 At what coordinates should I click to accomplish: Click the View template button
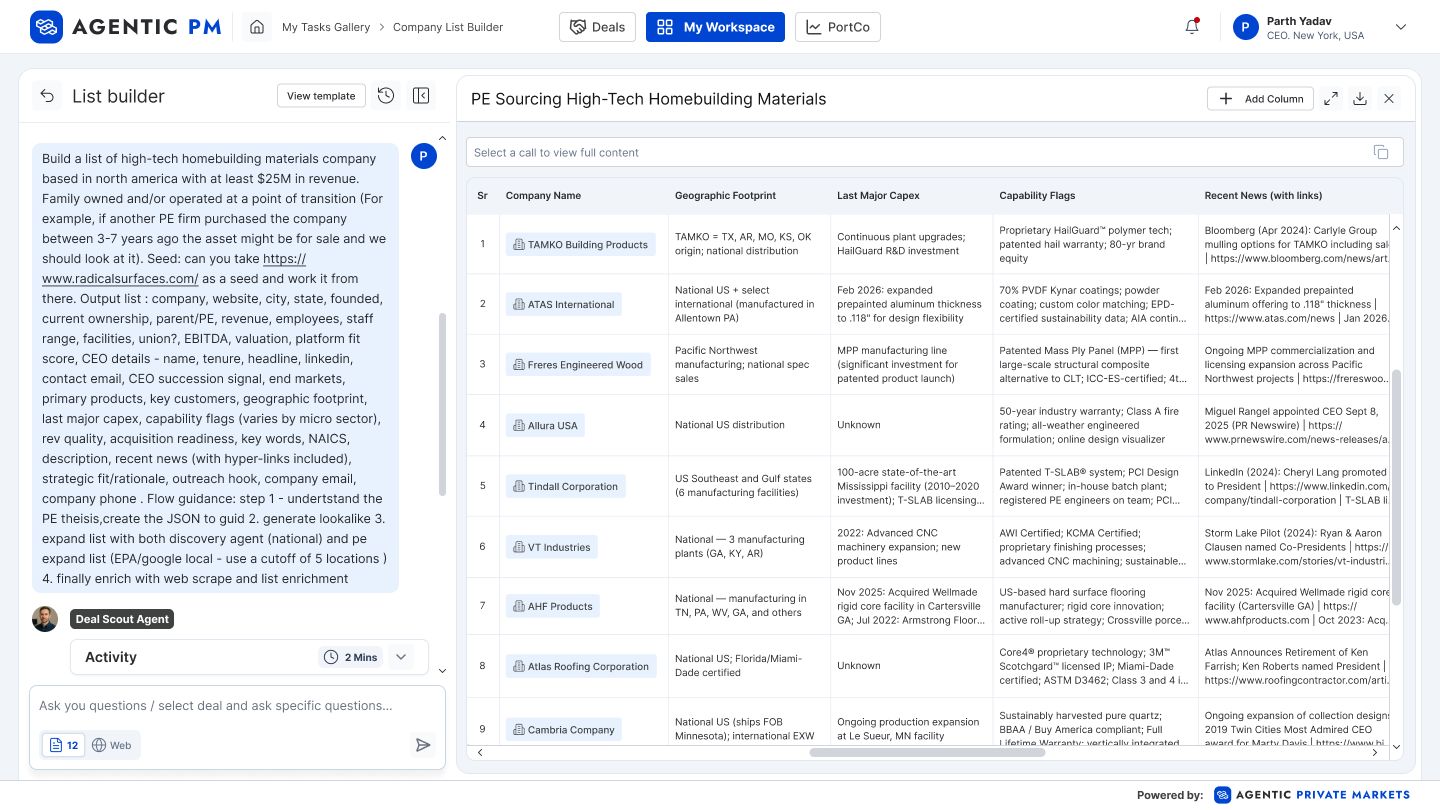[x=321, y=96]
